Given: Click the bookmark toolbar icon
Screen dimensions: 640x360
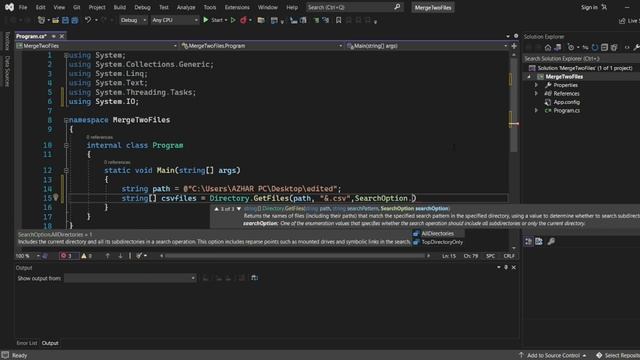Looking at the screenshot, I should tap(338, 20).
